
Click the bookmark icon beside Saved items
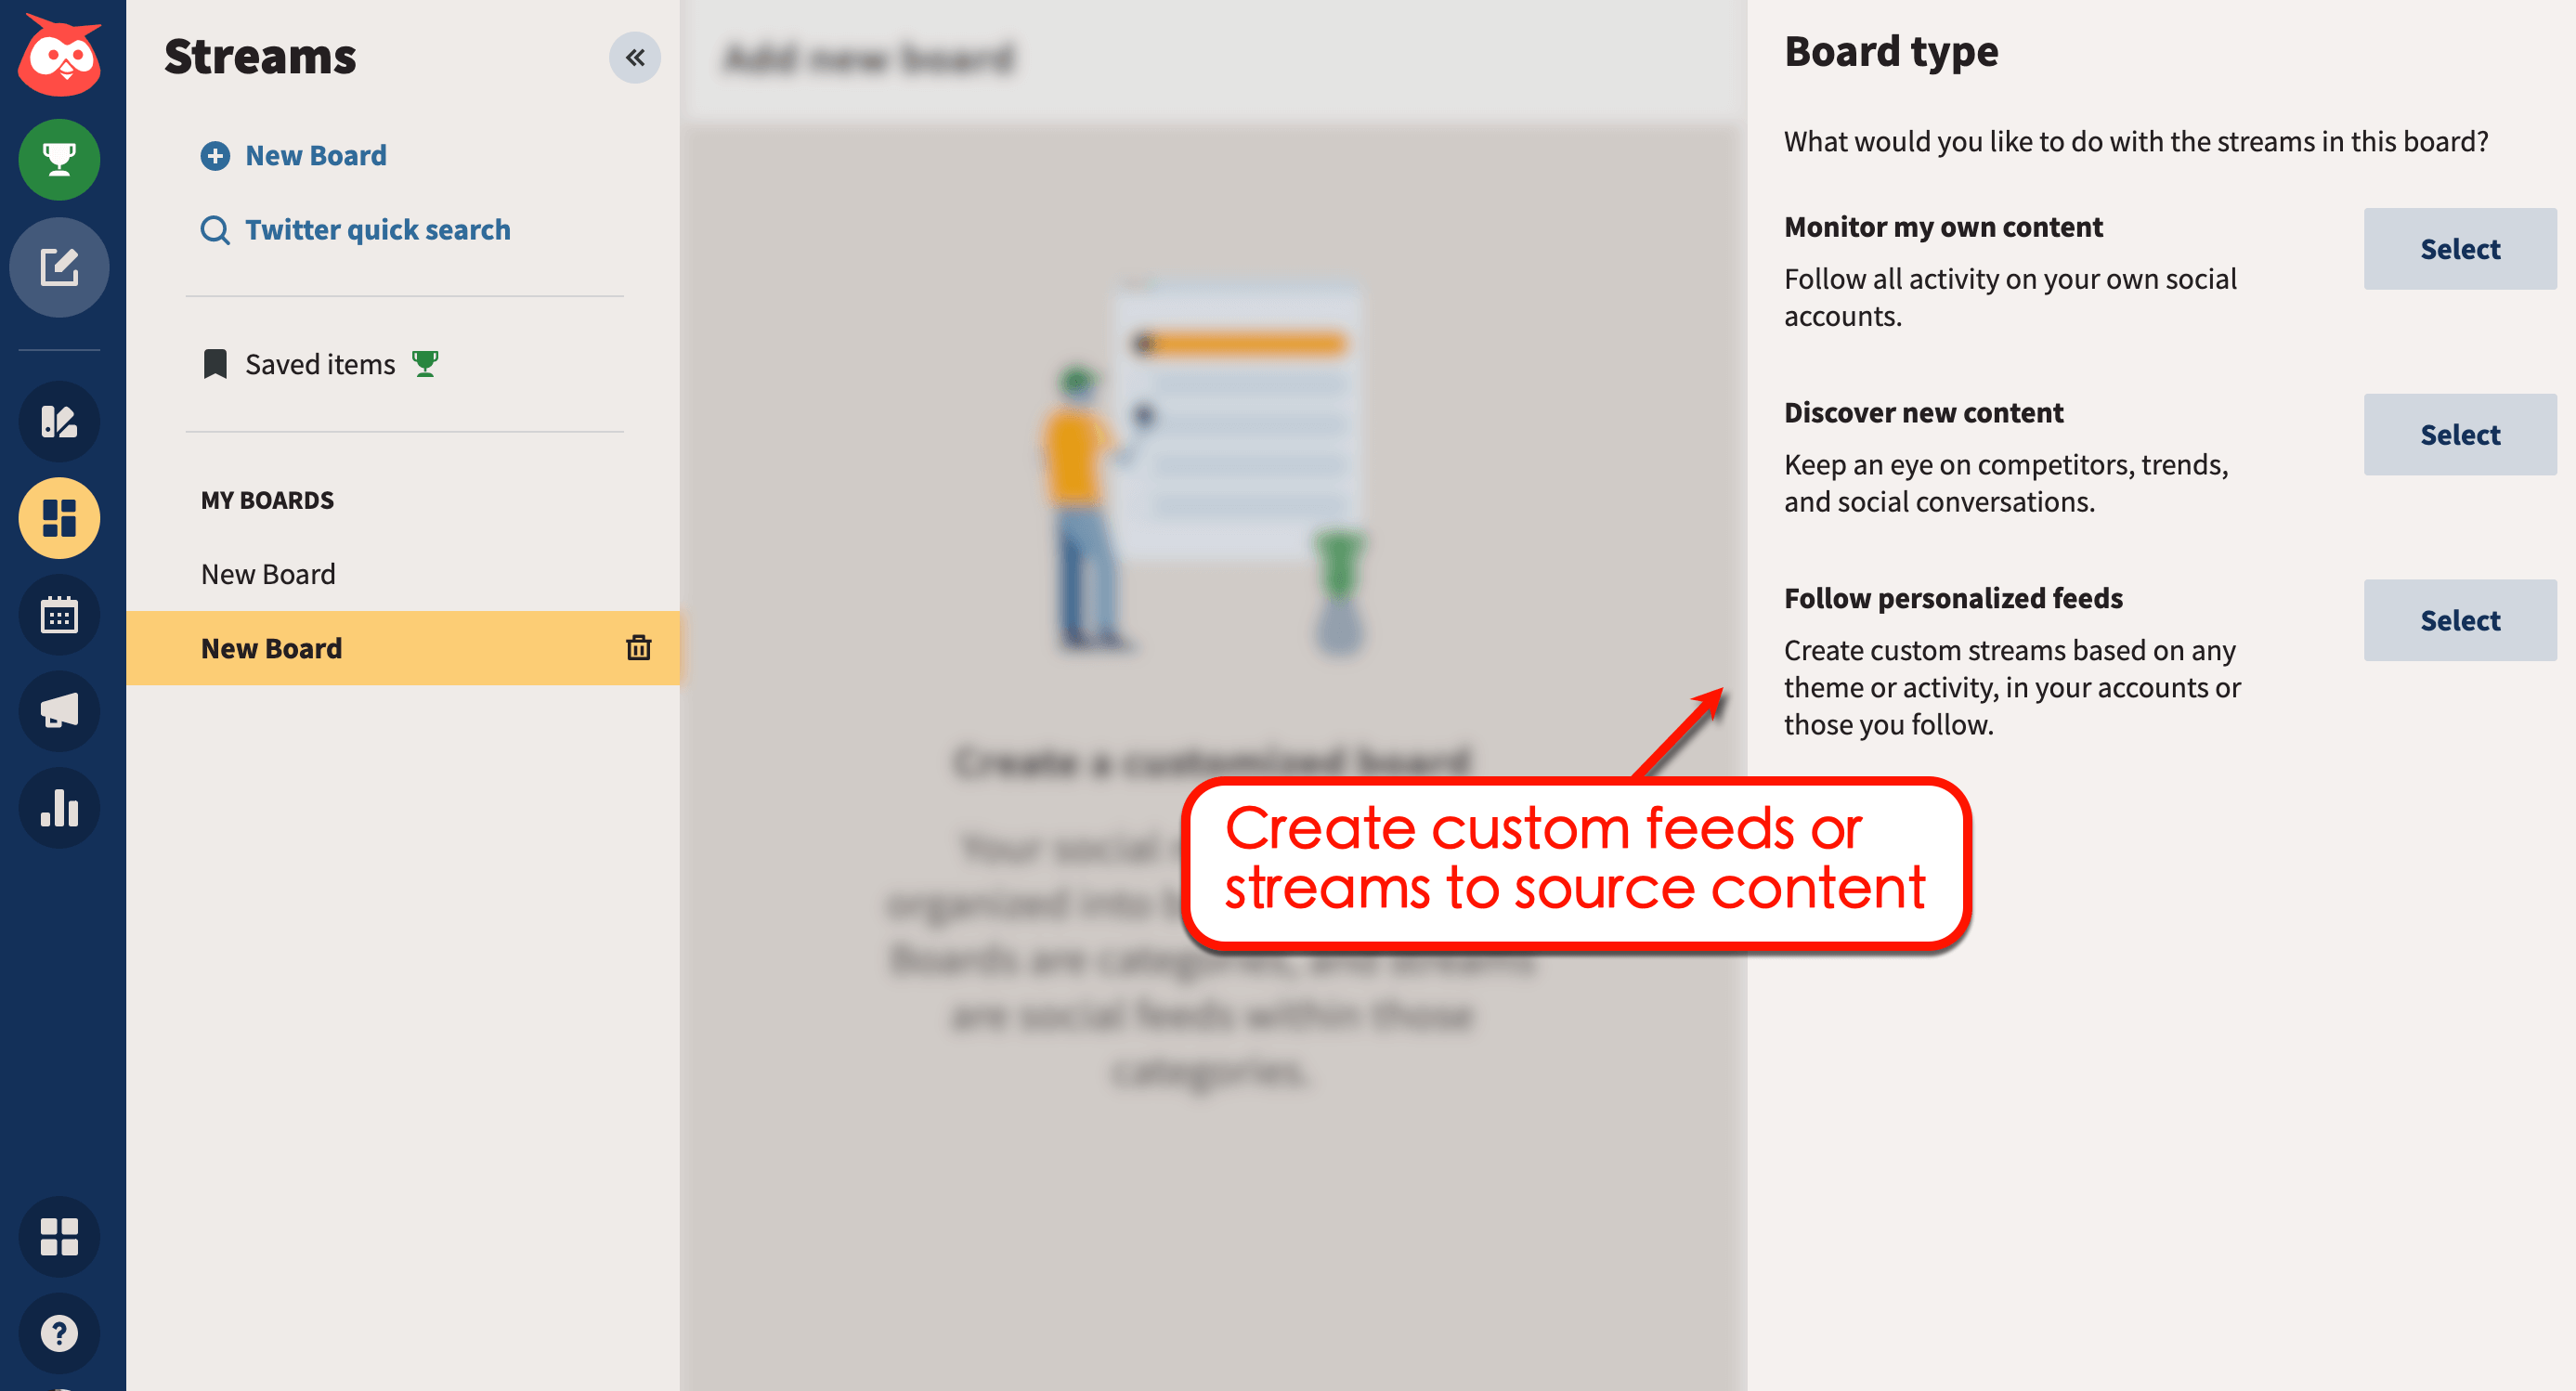coord(215,363)
